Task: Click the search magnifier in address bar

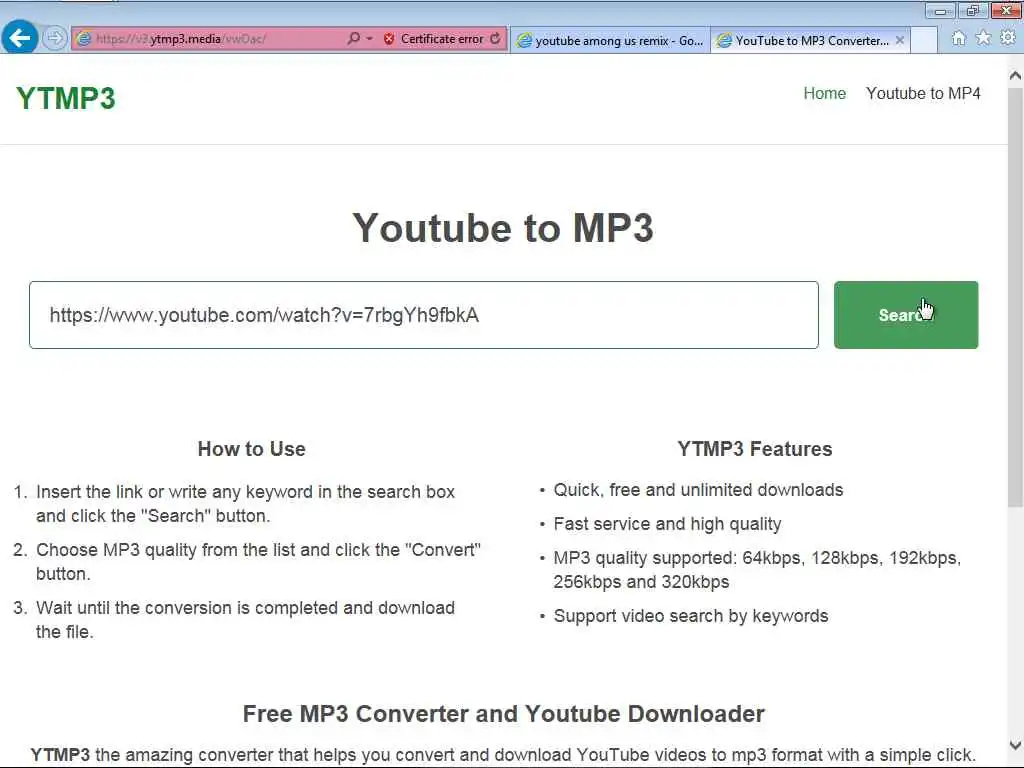Action: click(x=353, y=39)
